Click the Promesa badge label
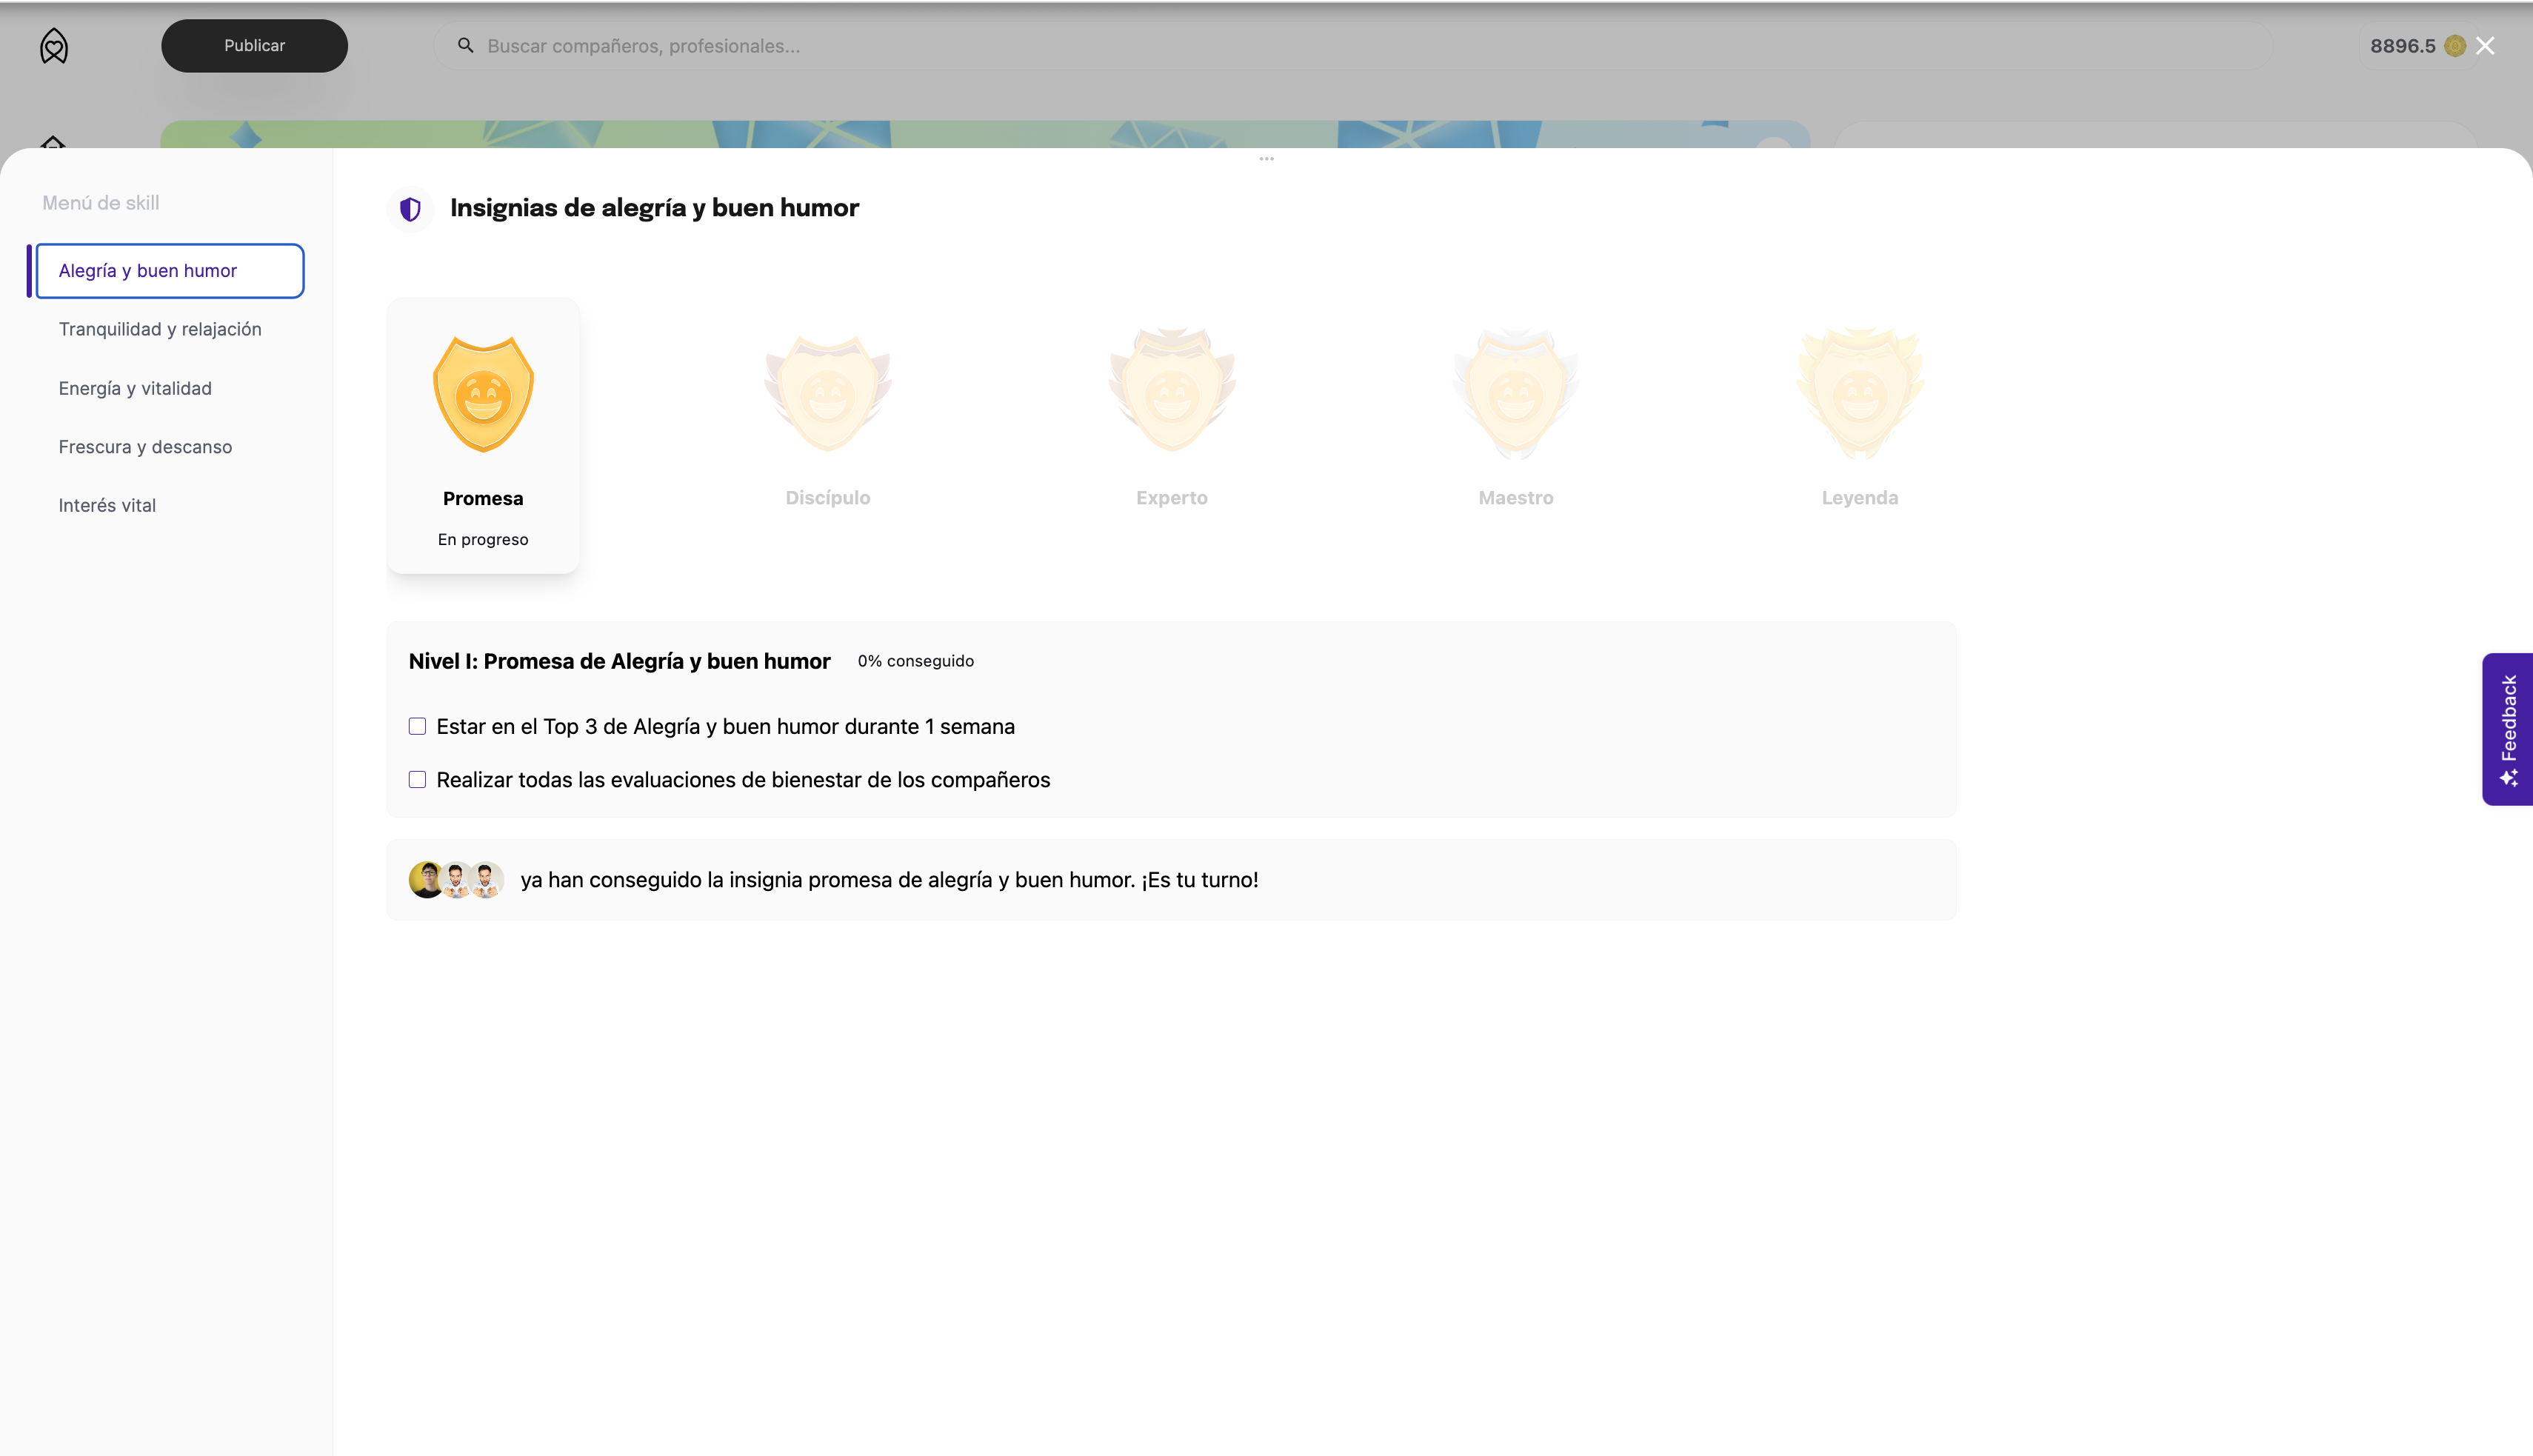The height and width of the screenshot is (1456, 2533). (x=483, y=498)
